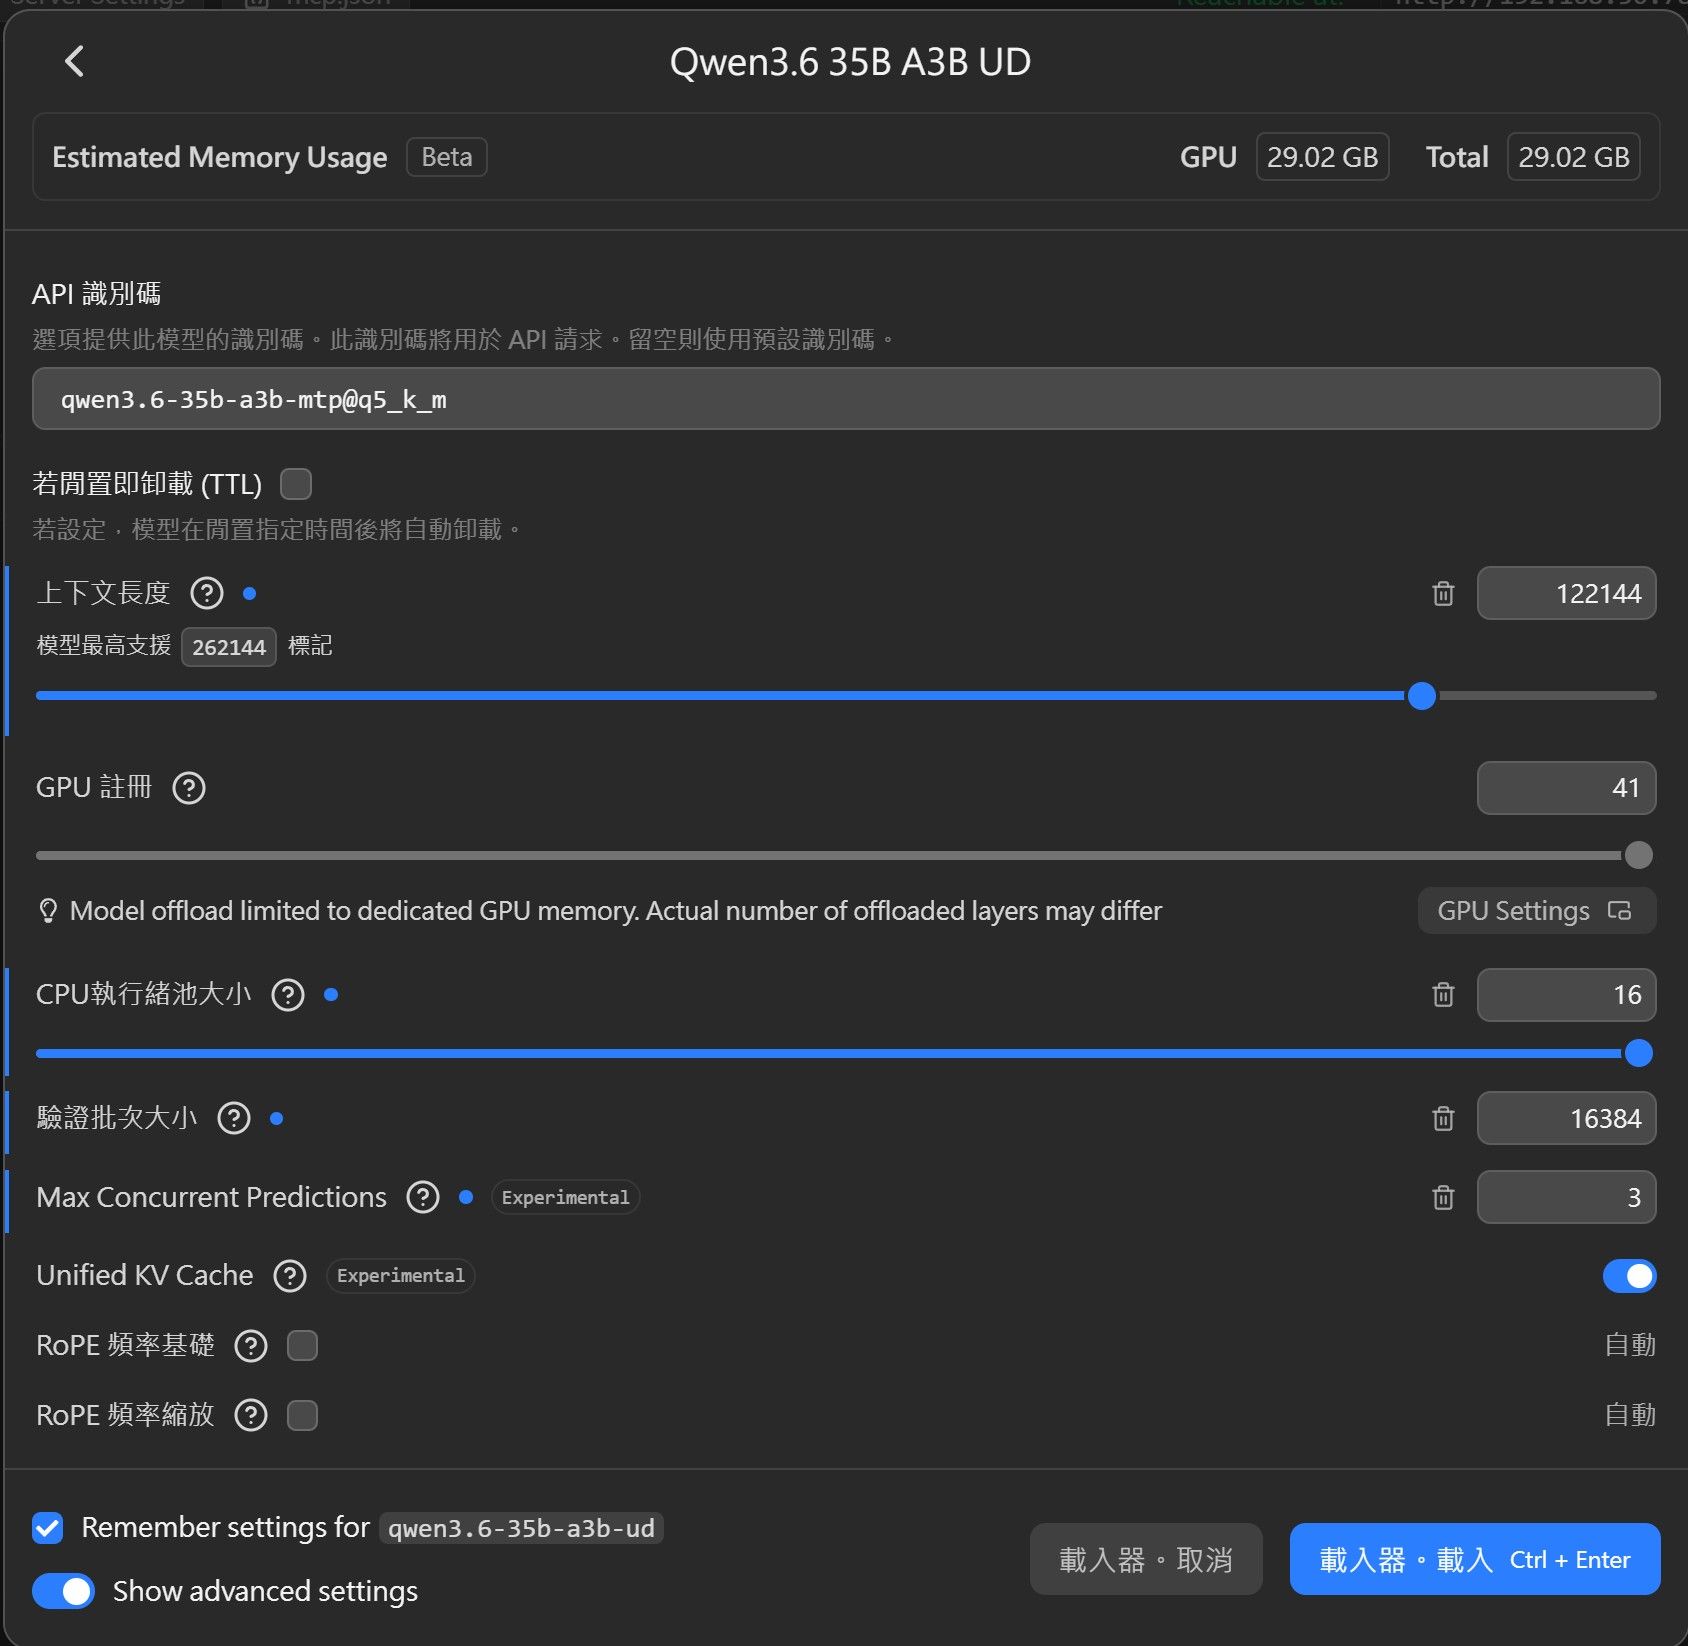
Task: Reset Max Concurrent Predictions with trash icon
Action: click(1443, 1197)
